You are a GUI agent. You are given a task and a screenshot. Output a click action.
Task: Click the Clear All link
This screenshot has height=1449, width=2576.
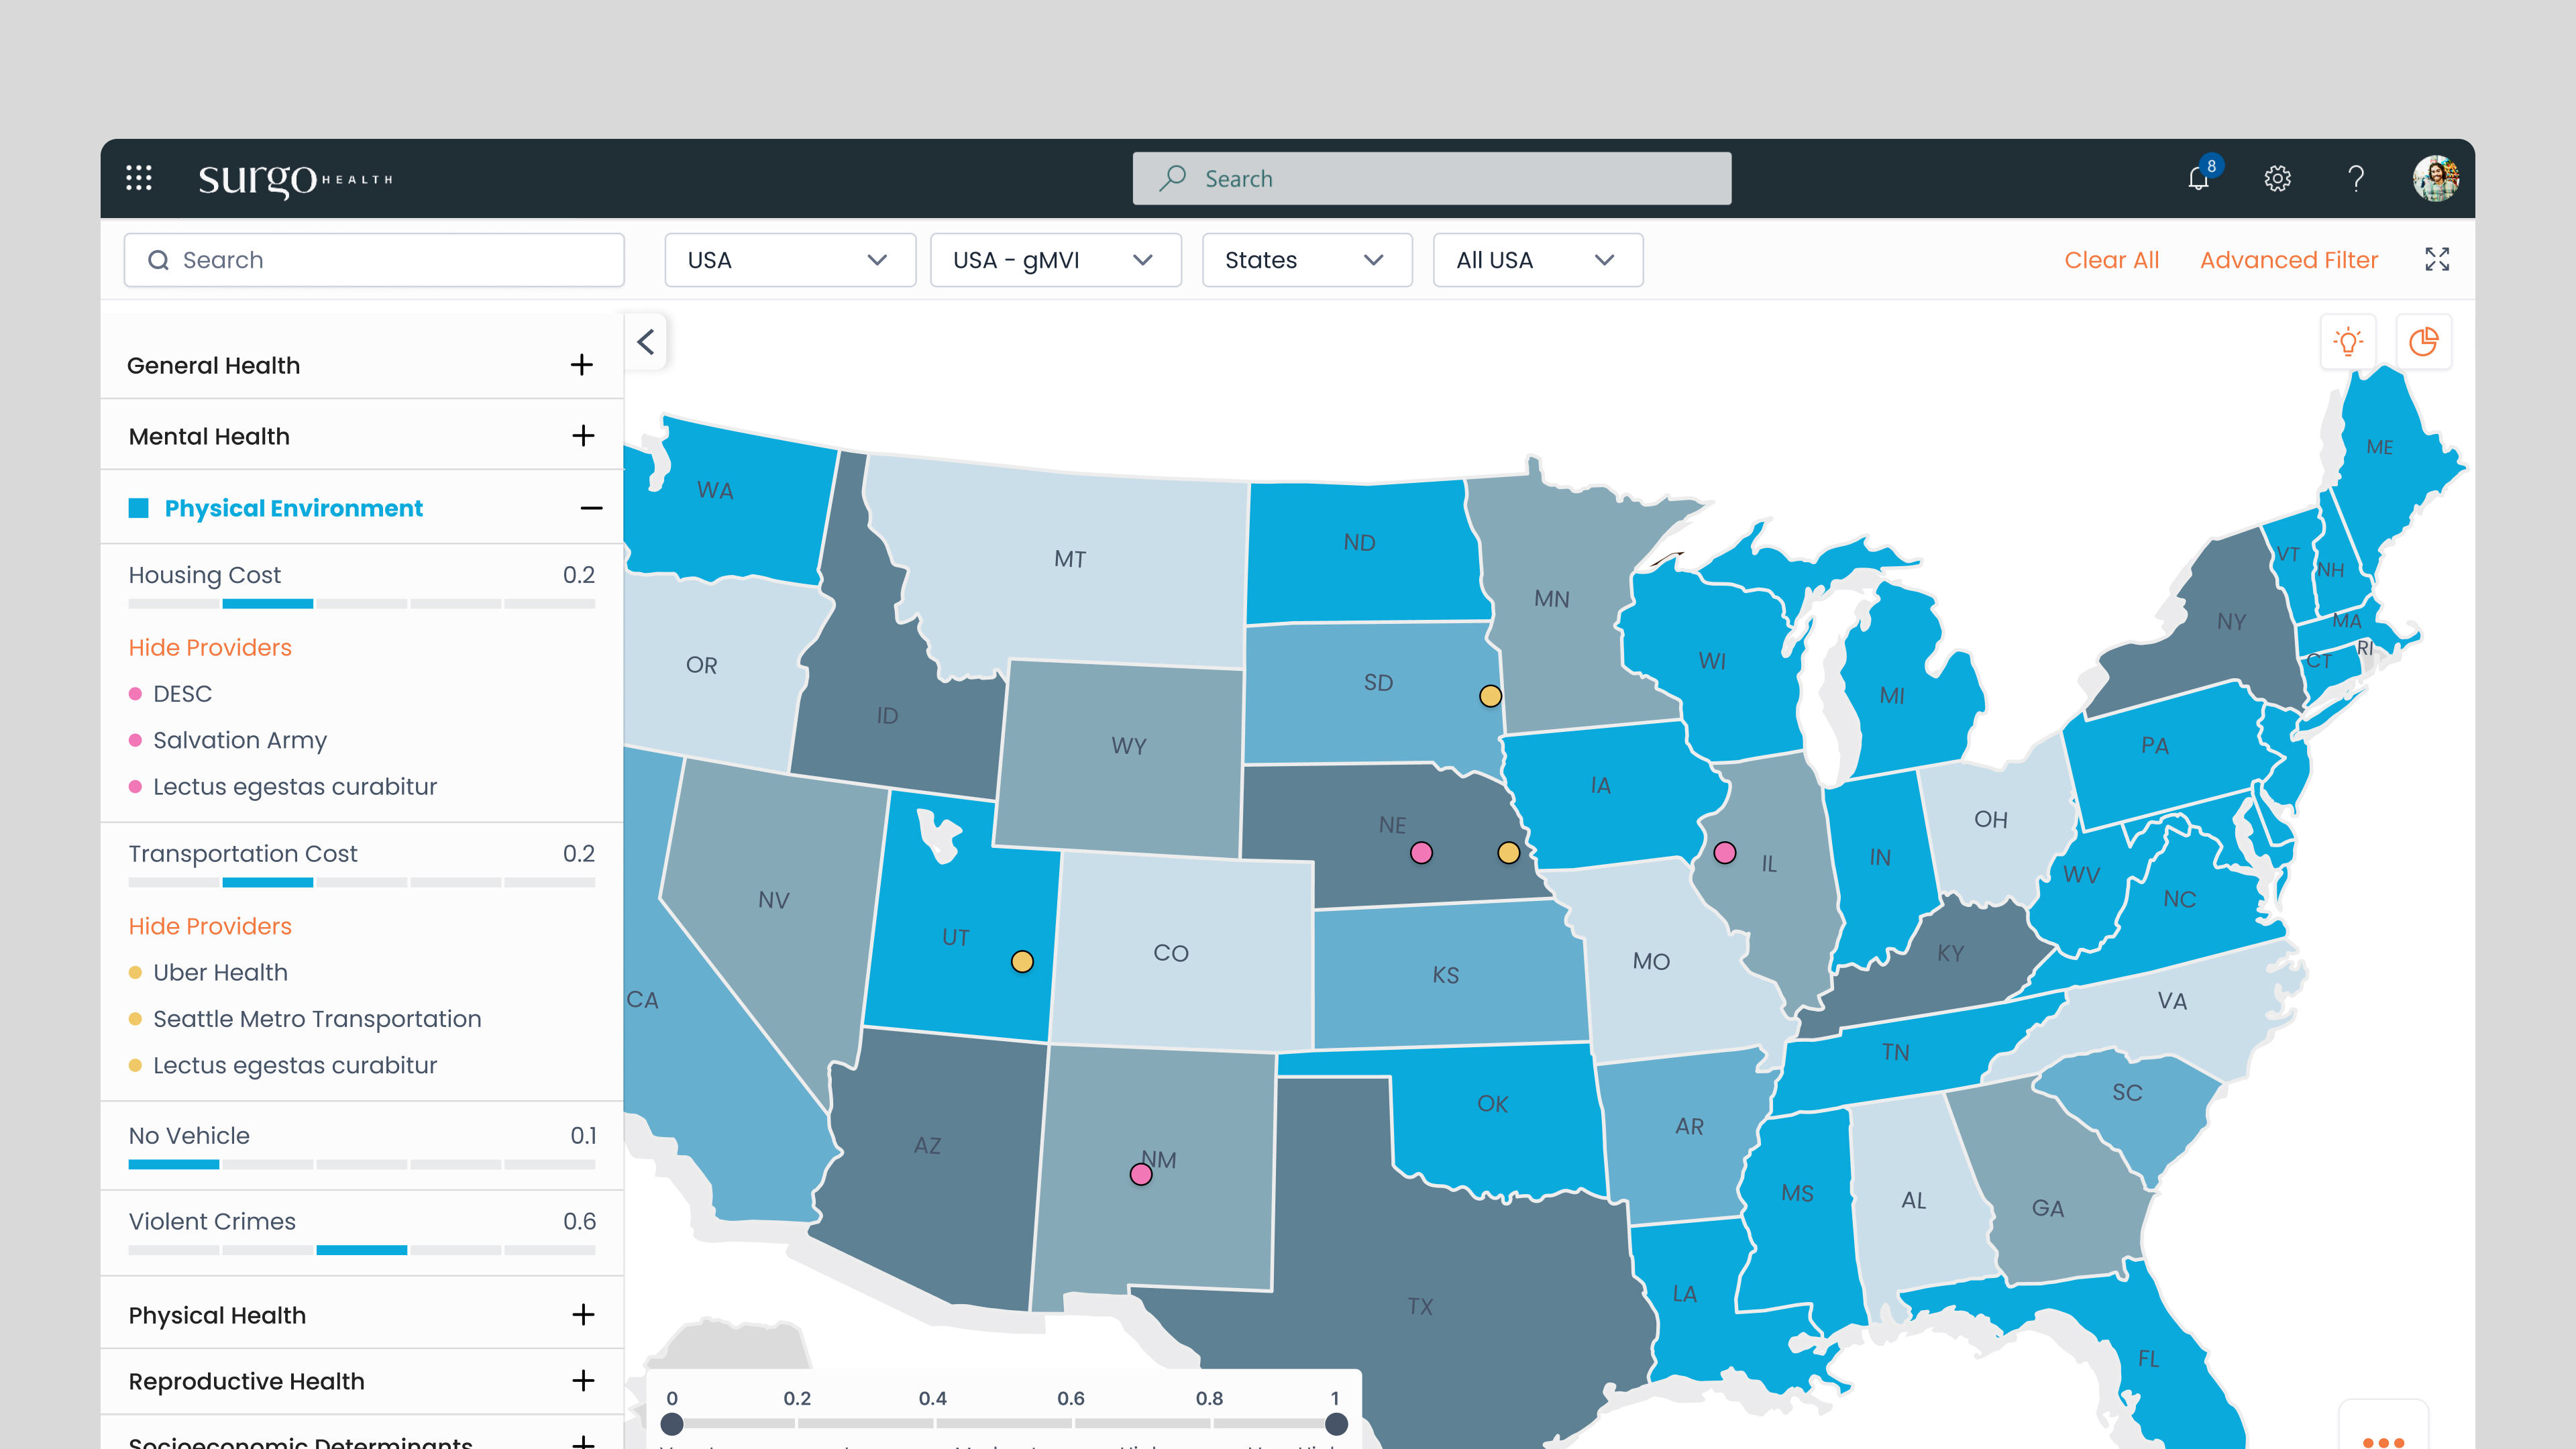[2111, 260]
